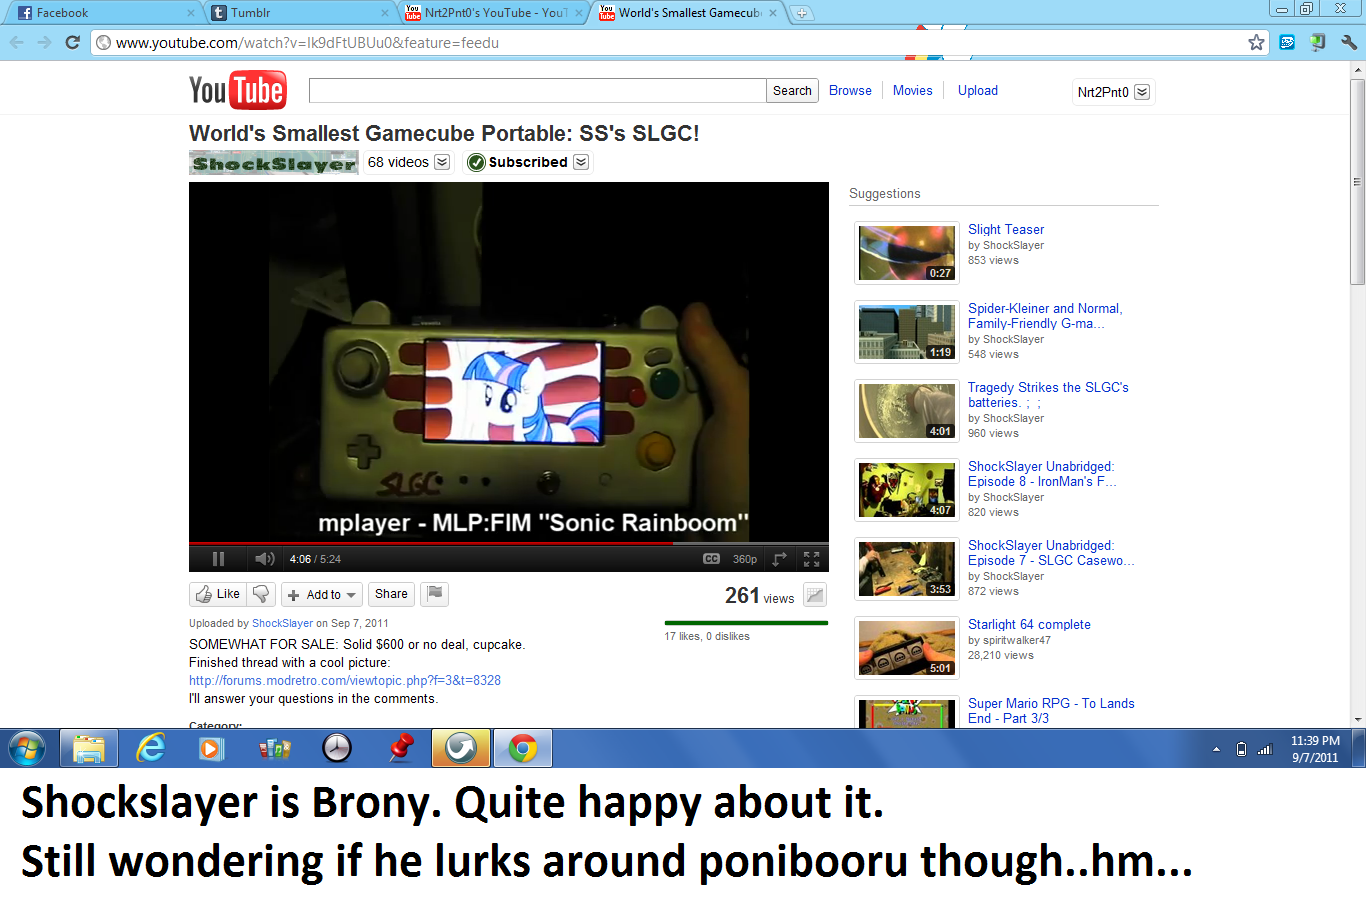Bookmark this page with the star
The image size is (1366, 900).
coord(1256,42)
